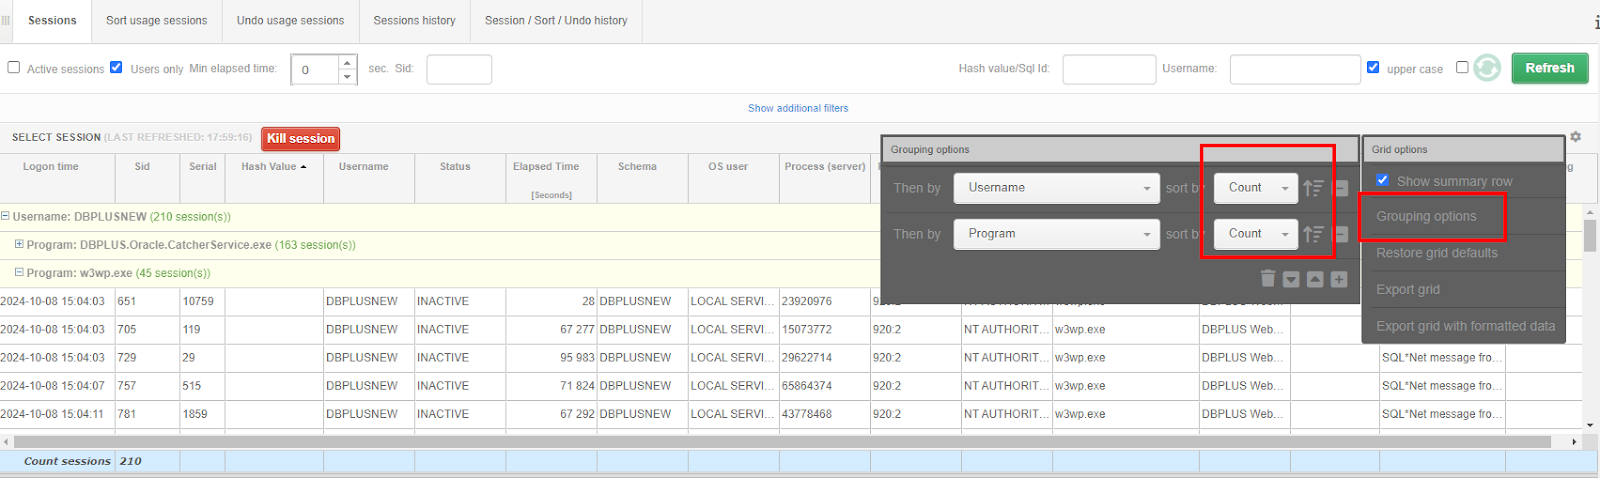Click serial cell 1859
The image size is (1600, 478).
[202, 414]
